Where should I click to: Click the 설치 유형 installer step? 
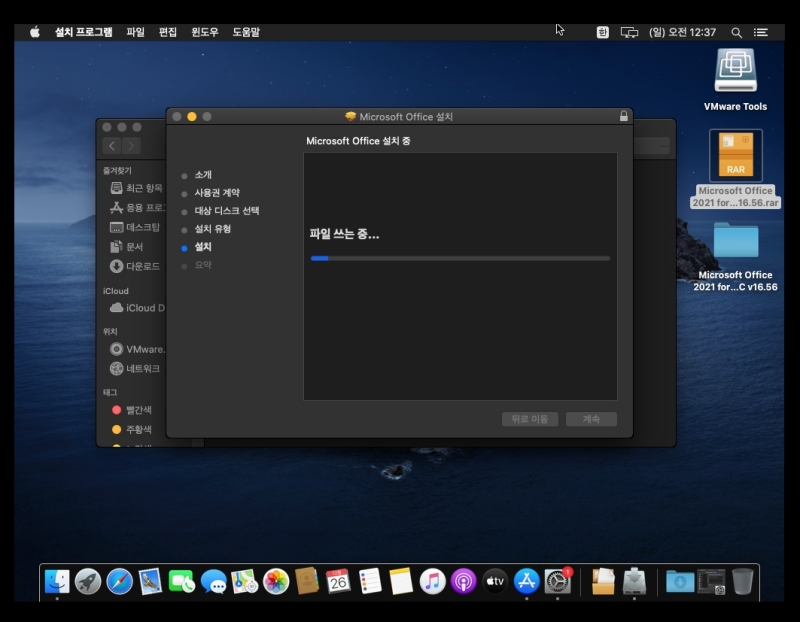pos(212,229)
